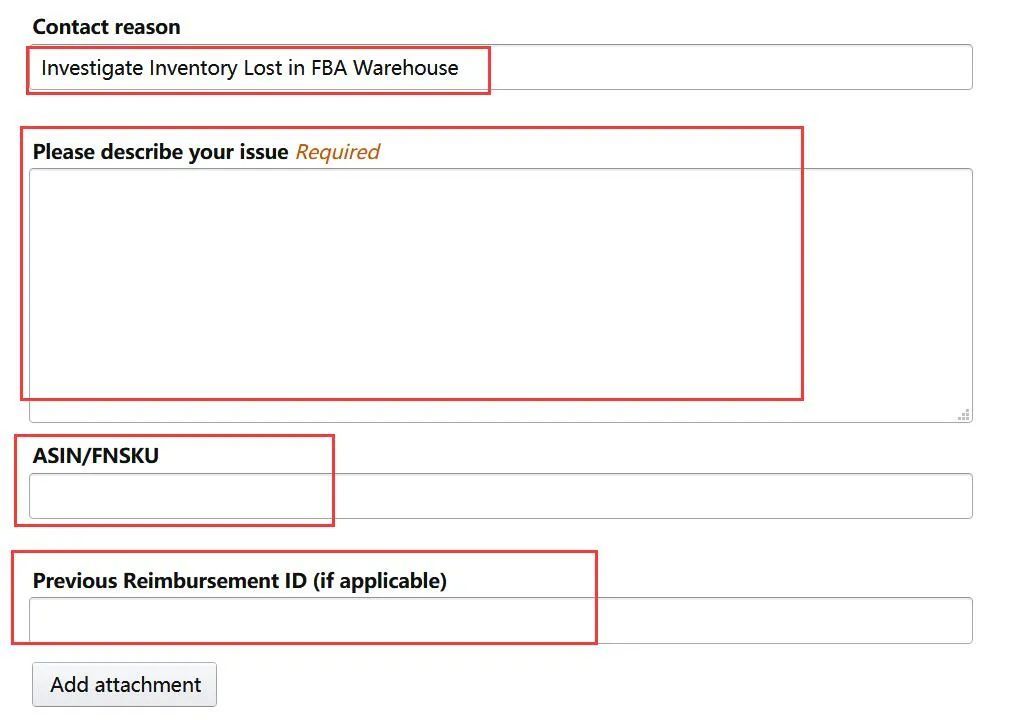Viewport: 1009px width, 720px height.
Task: Click the "Previous Reimbursement ID (if applicable)" label
Action: point(240,581)
